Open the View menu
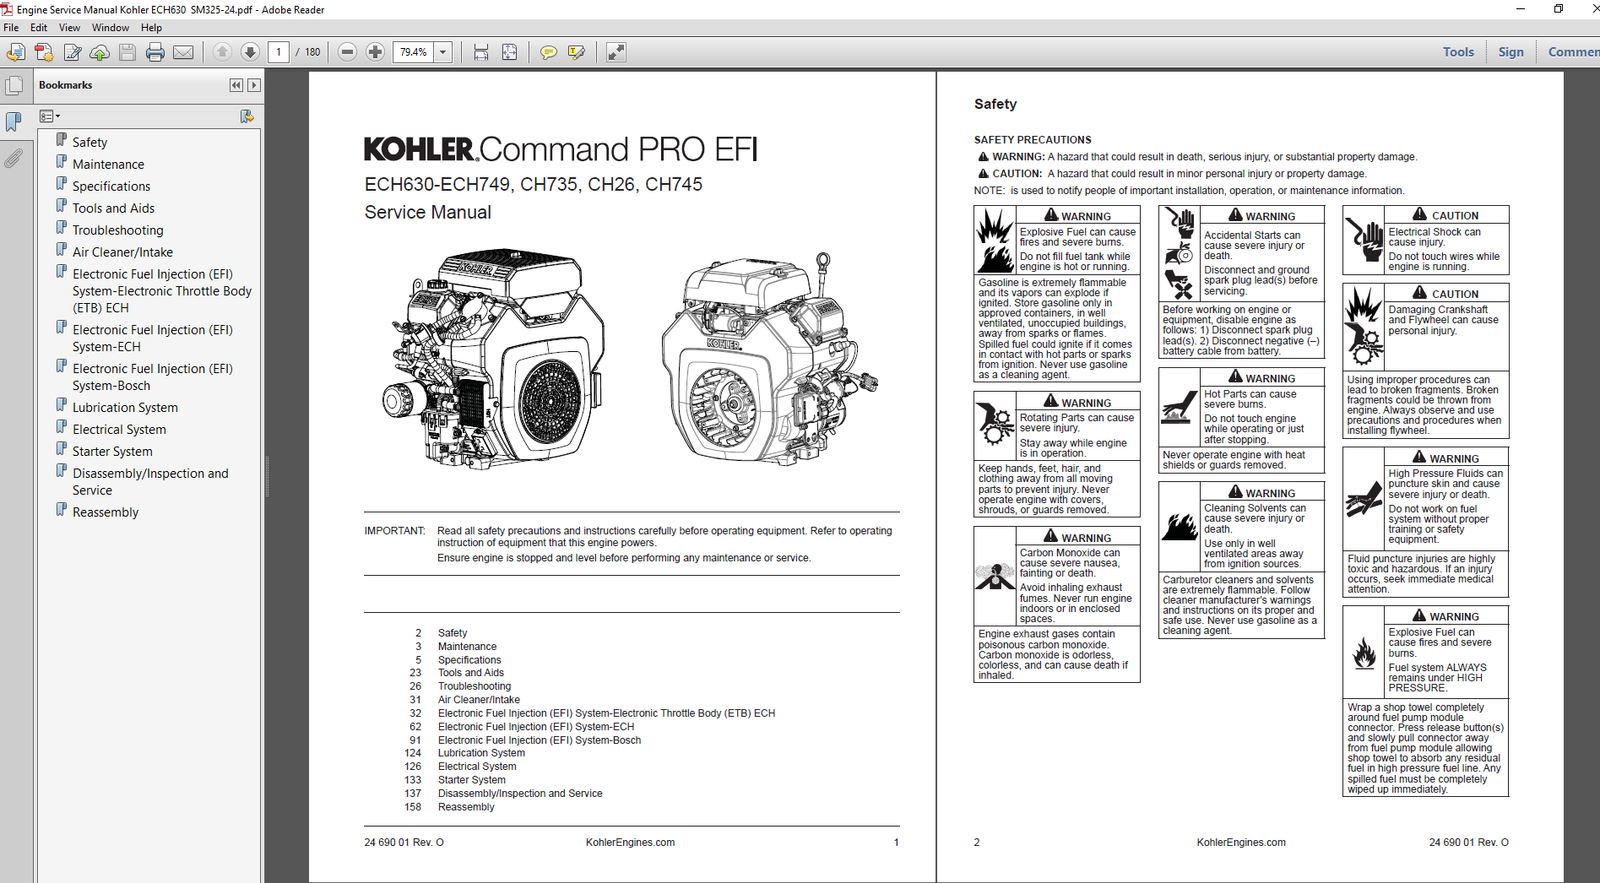Image resolution: width=1600 pixels, height=883 pixels. point(69,28)
